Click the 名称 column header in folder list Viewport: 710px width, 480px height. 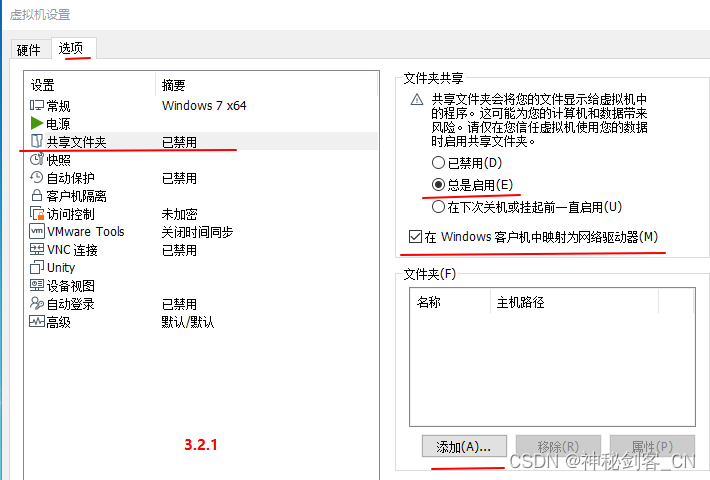coord(428,302)
